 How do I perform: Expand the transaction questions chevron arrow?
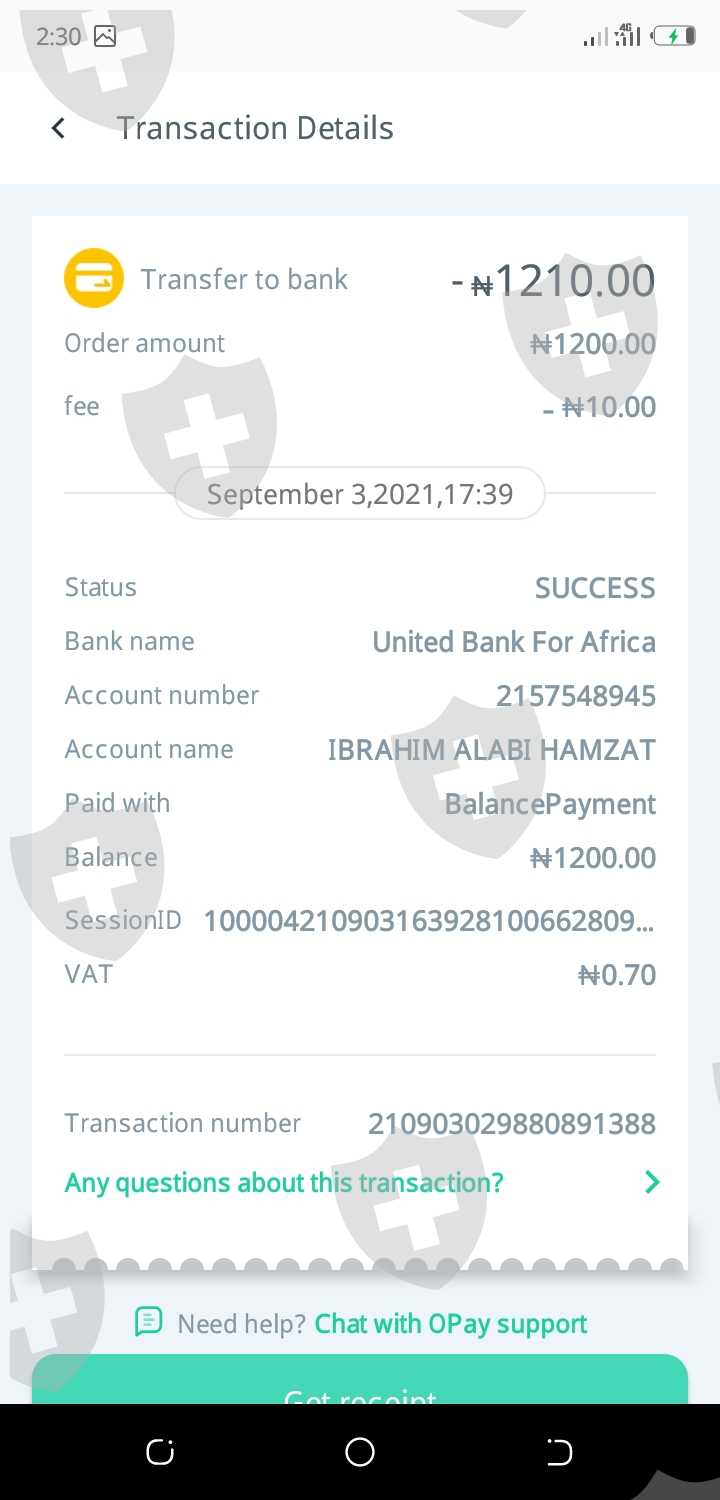click(x=652, y=1183)
